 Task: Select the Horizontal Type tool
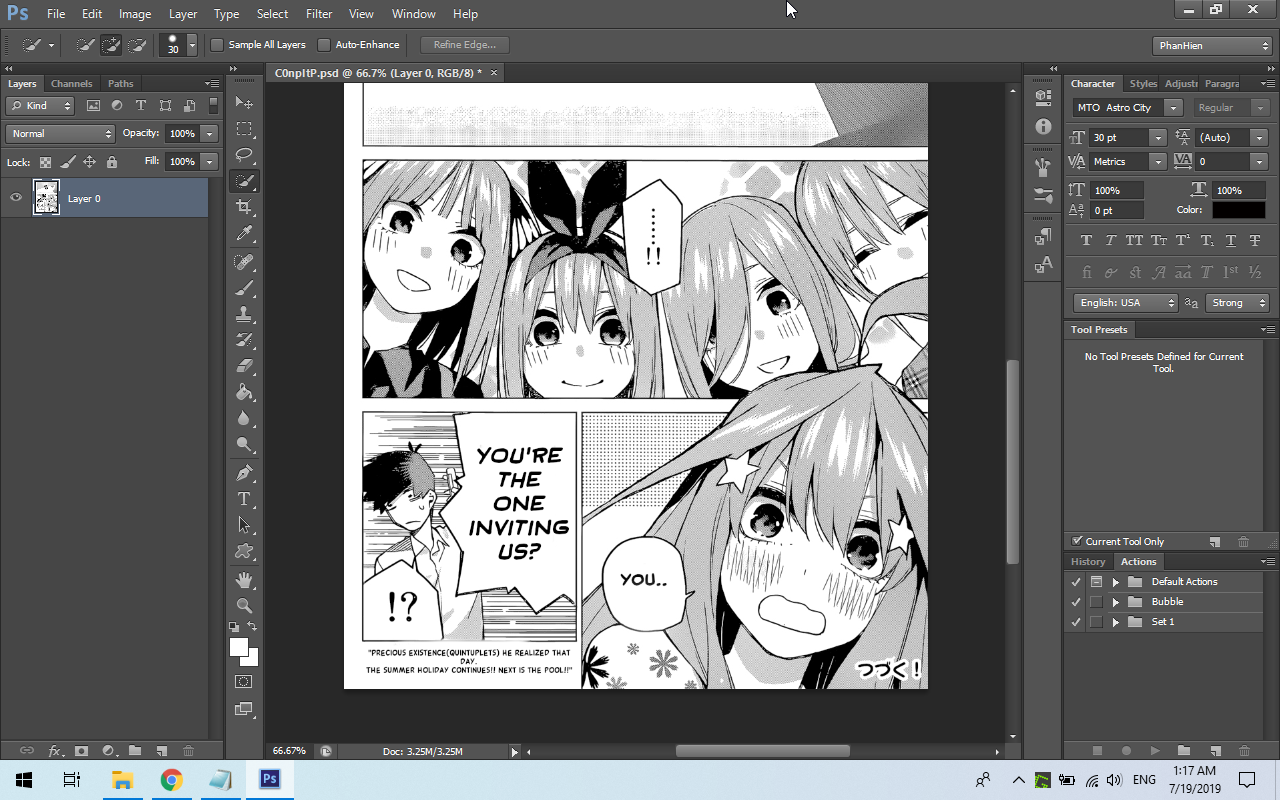coord(244,498)
